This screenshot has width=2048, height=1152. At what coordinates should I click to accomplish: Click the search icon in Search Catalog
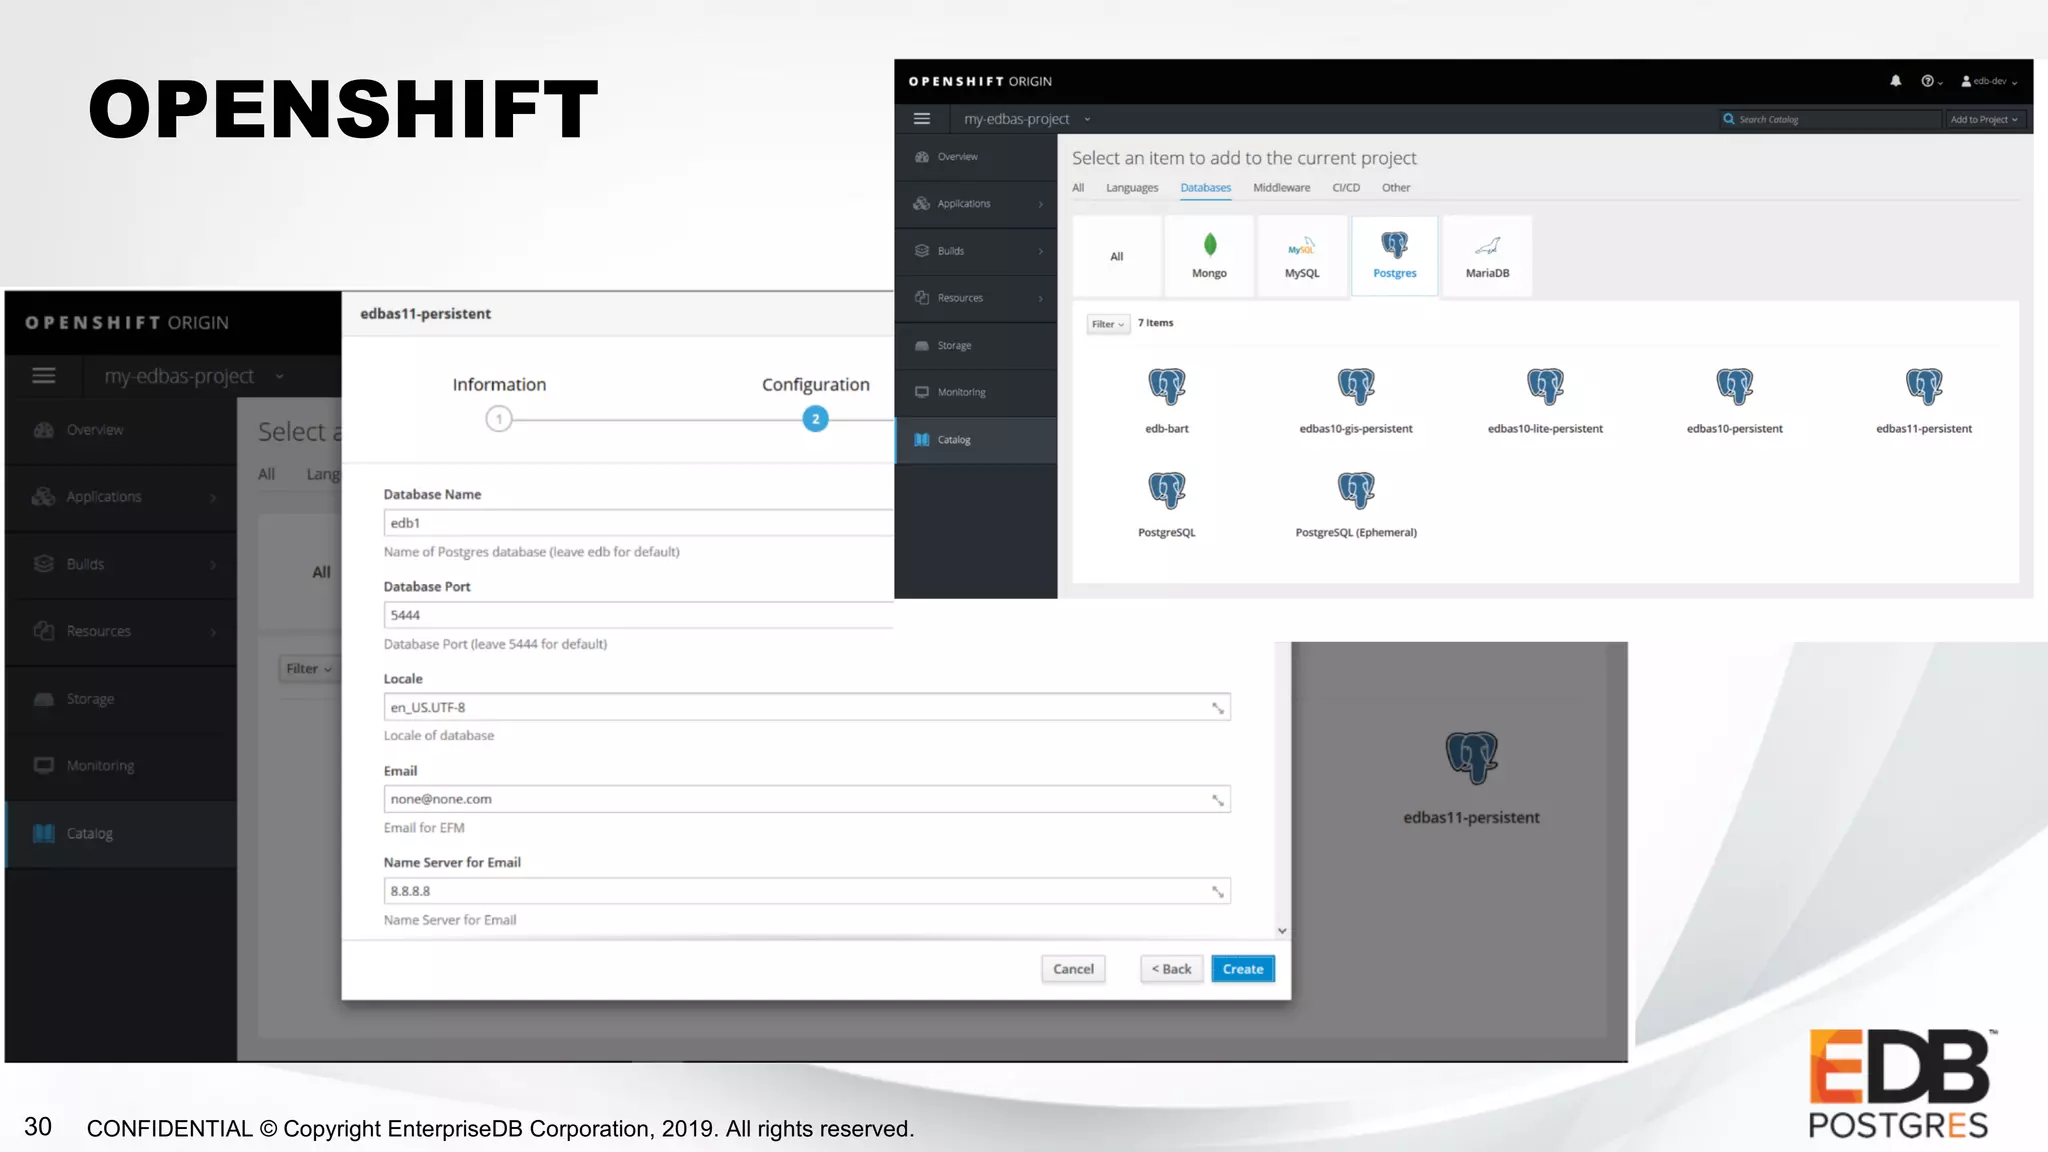[x=1728, y=119]
